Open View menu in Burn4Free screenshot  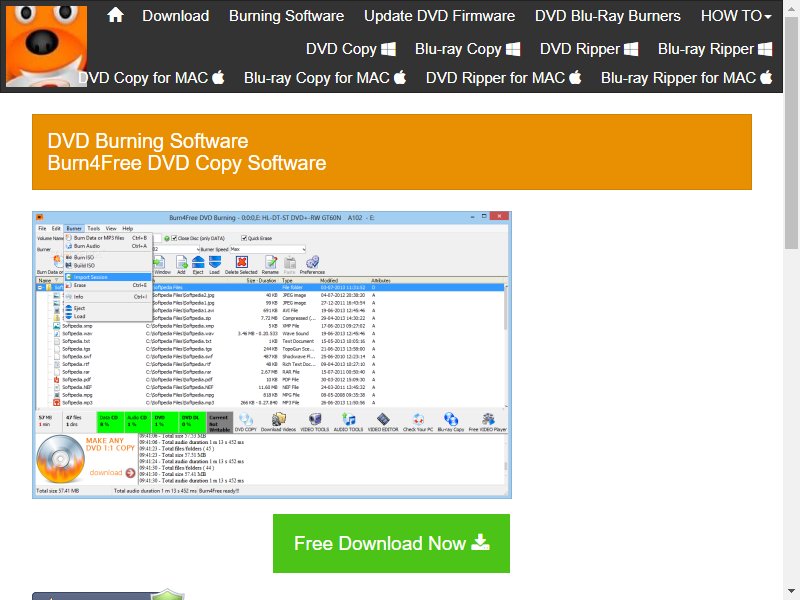coord(111,229)
